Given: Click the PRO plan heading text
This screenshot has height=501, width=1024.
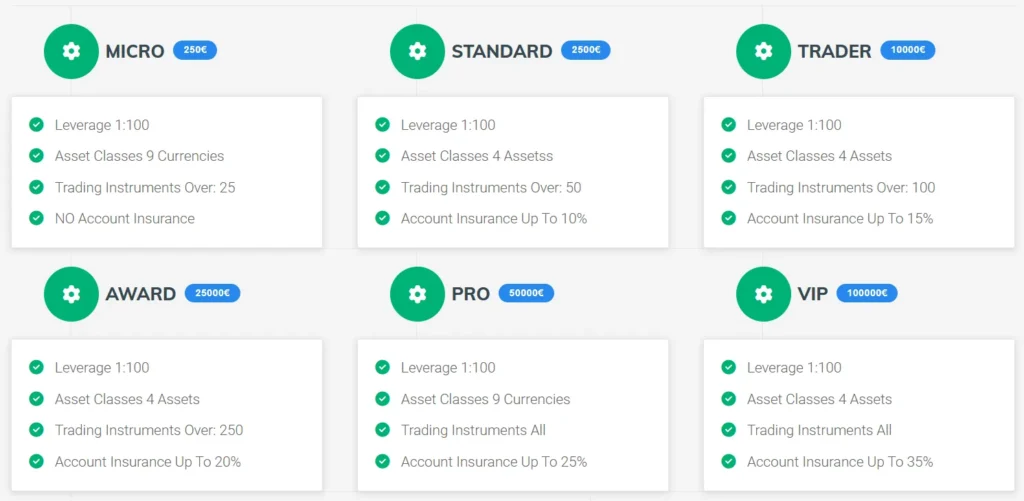Looking at the screenshot, I should (470, 294).
